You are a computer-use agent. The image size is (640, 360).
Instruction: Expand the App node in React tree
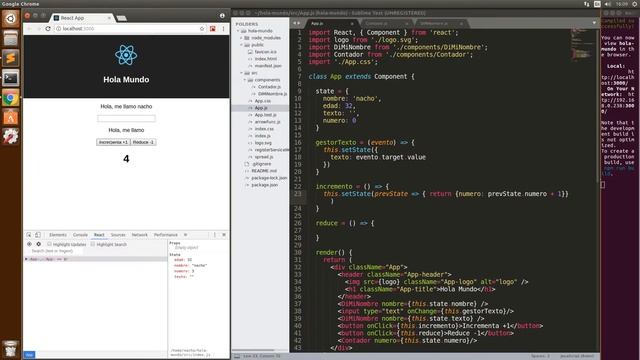click(x=27, y=259)
